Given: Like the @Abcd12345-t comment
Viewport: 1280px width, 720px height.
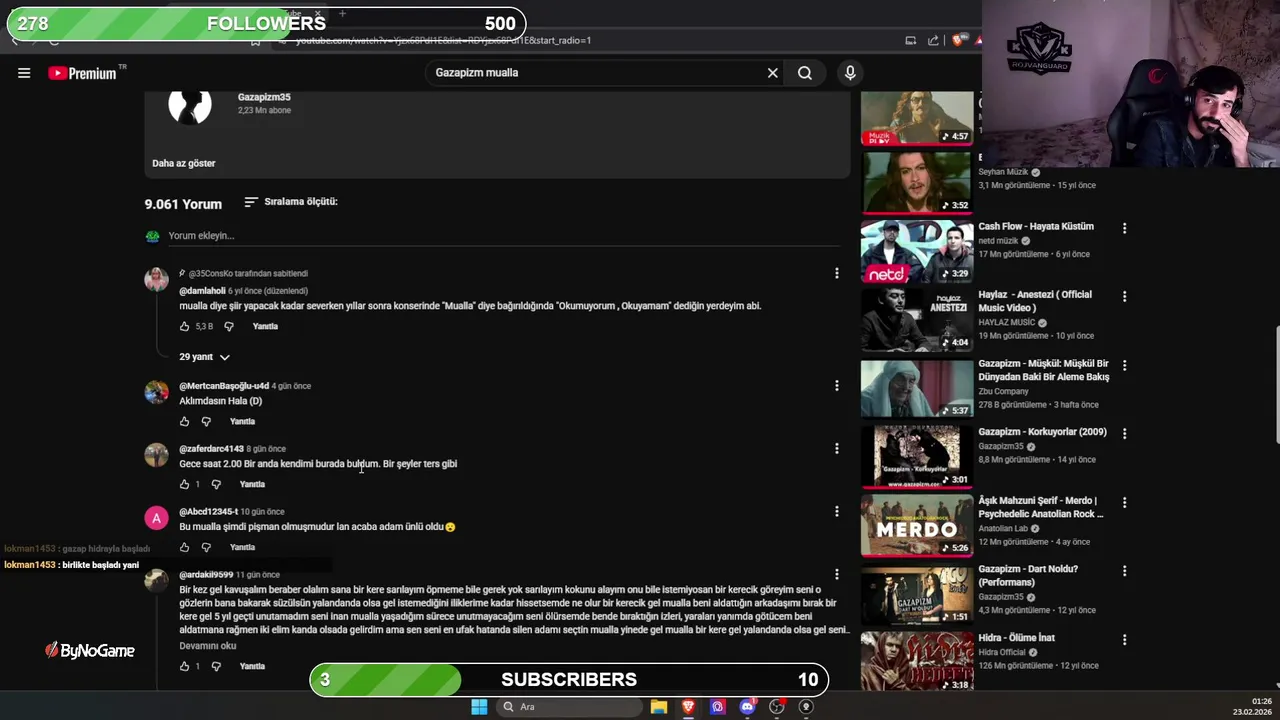Looking at the screenshot, I should [184, 548].
